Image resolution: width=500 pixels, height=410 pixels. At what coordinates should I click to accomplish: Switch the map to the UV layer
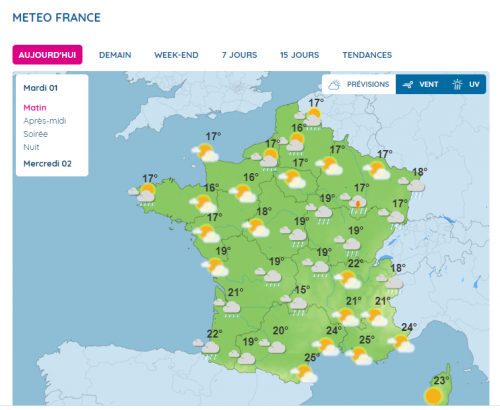[466, 84]
